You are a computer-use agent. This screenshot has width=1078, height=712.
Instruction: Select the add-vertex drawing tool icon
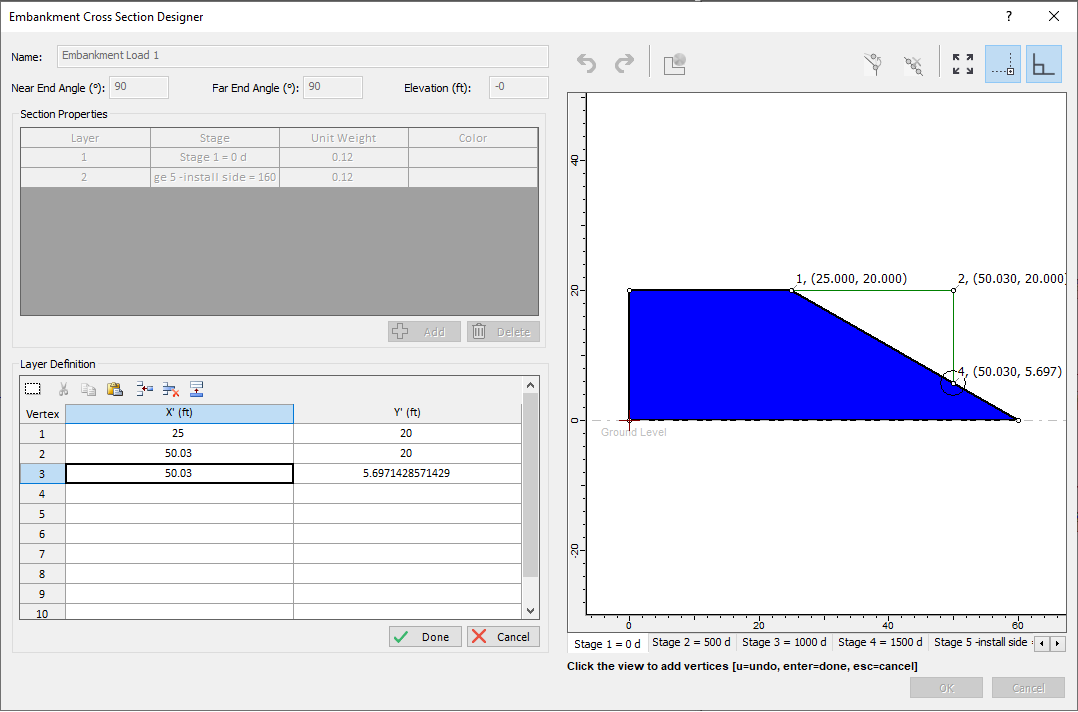click(872, 62)
